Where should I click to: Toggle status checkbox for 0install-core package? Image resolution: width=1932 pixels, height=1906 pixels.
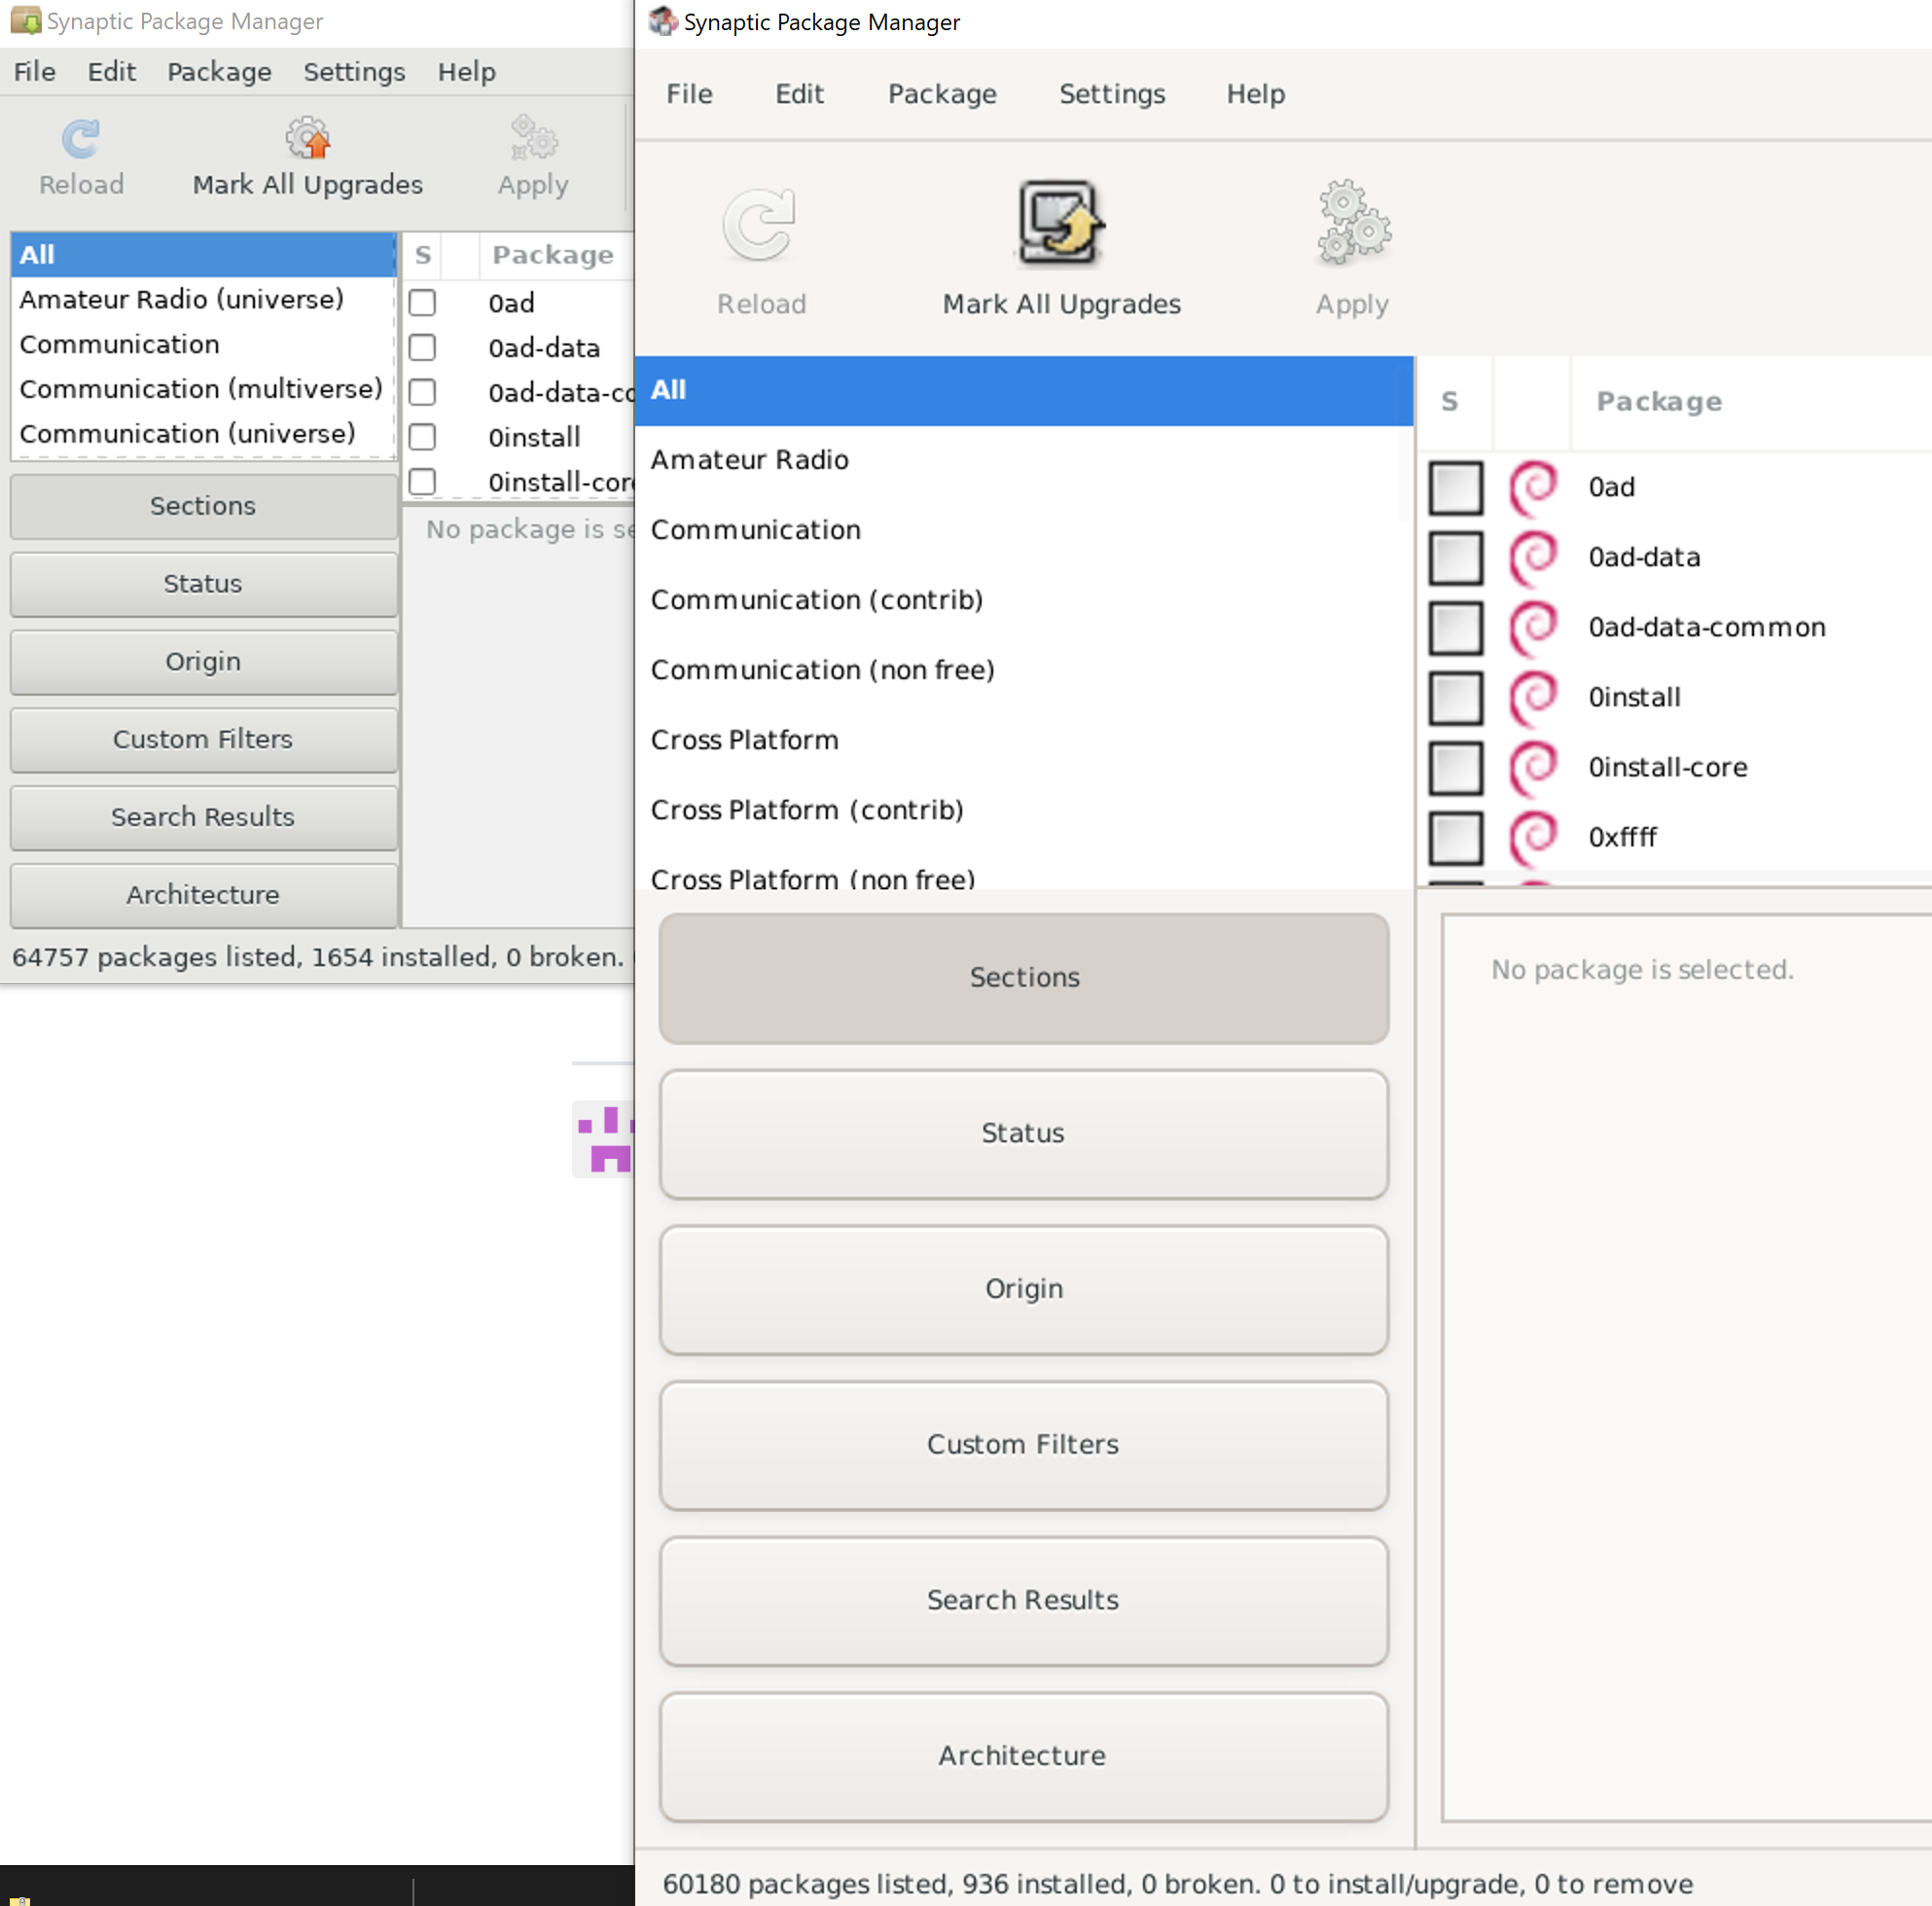coord(1455,767)
